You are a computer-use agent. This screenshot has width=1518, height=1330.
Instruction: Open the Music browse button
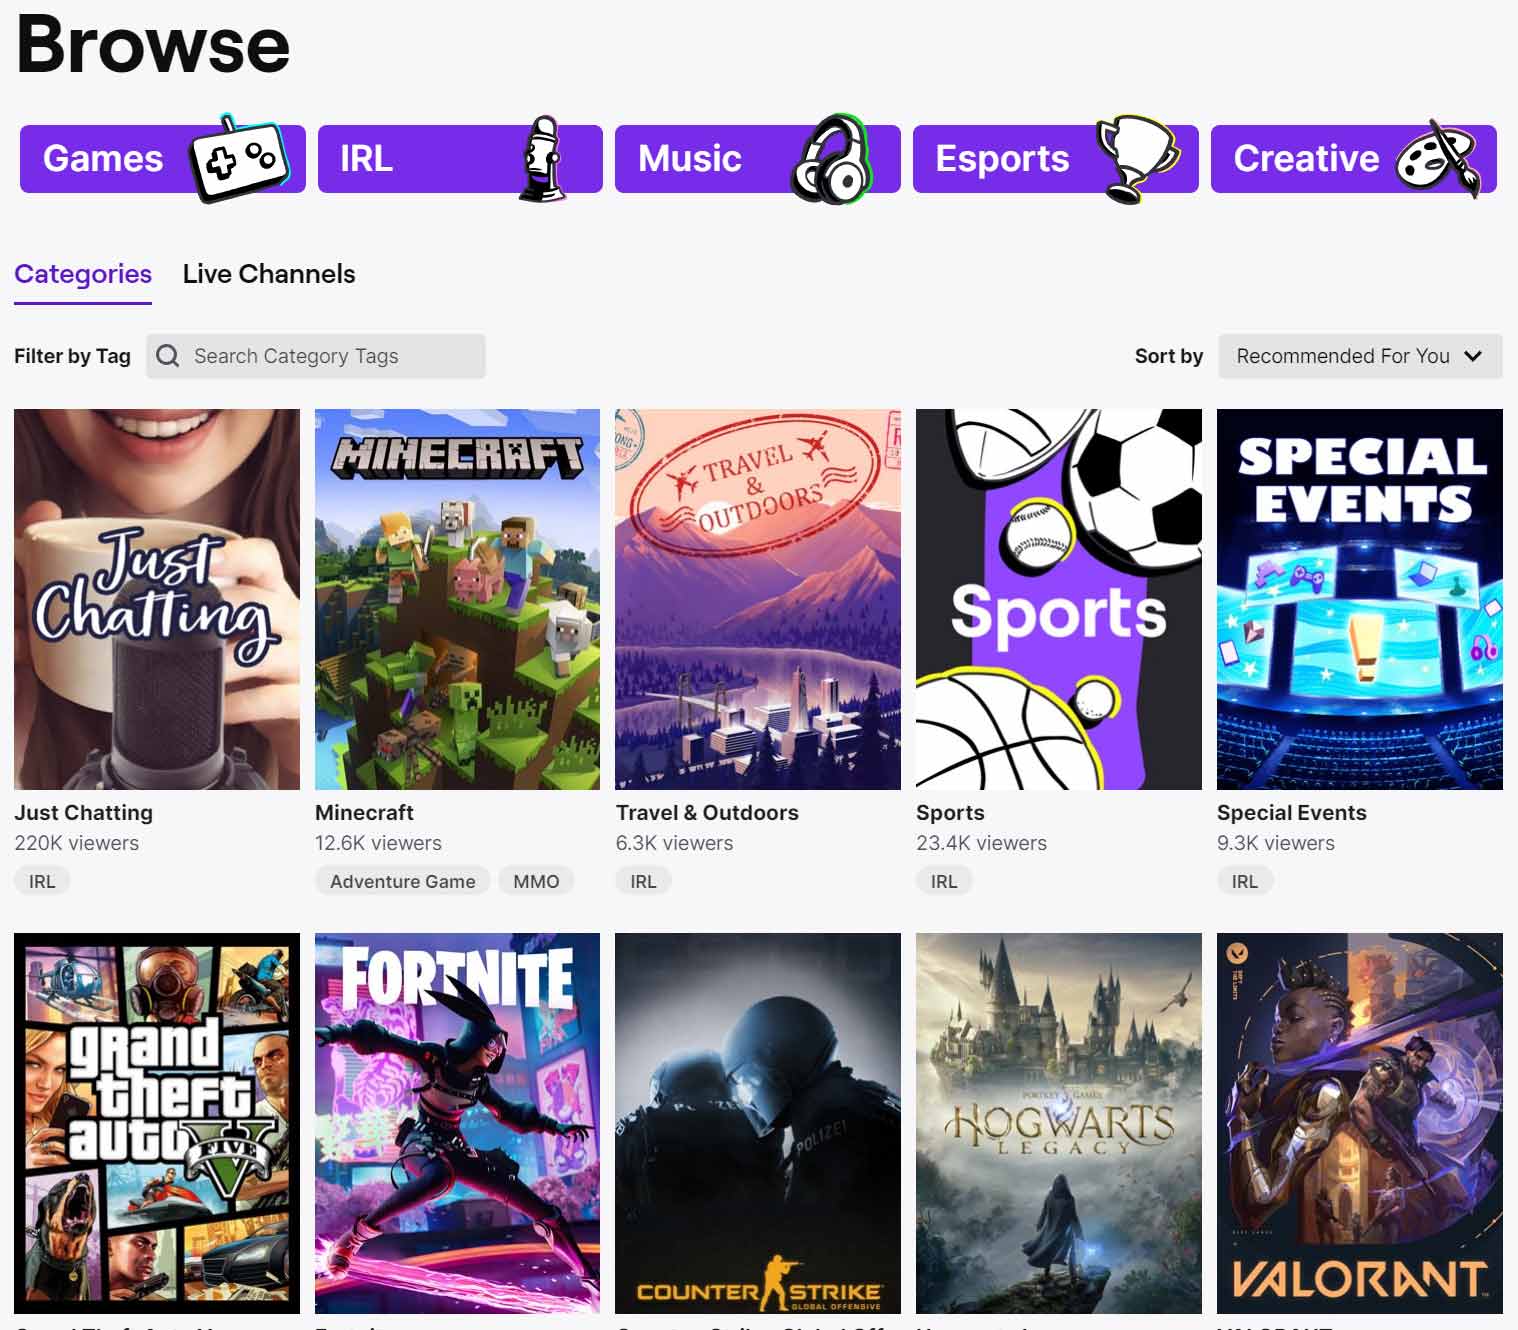click(x=757, y=159)
